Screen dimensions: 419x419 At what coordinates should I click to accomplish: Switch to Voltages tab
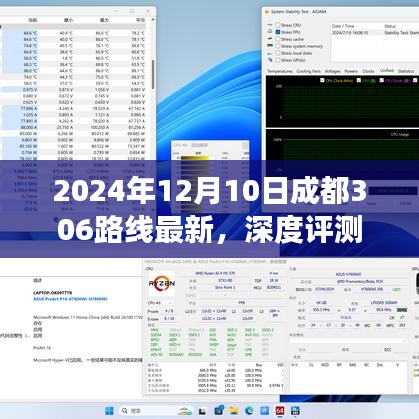332,71
